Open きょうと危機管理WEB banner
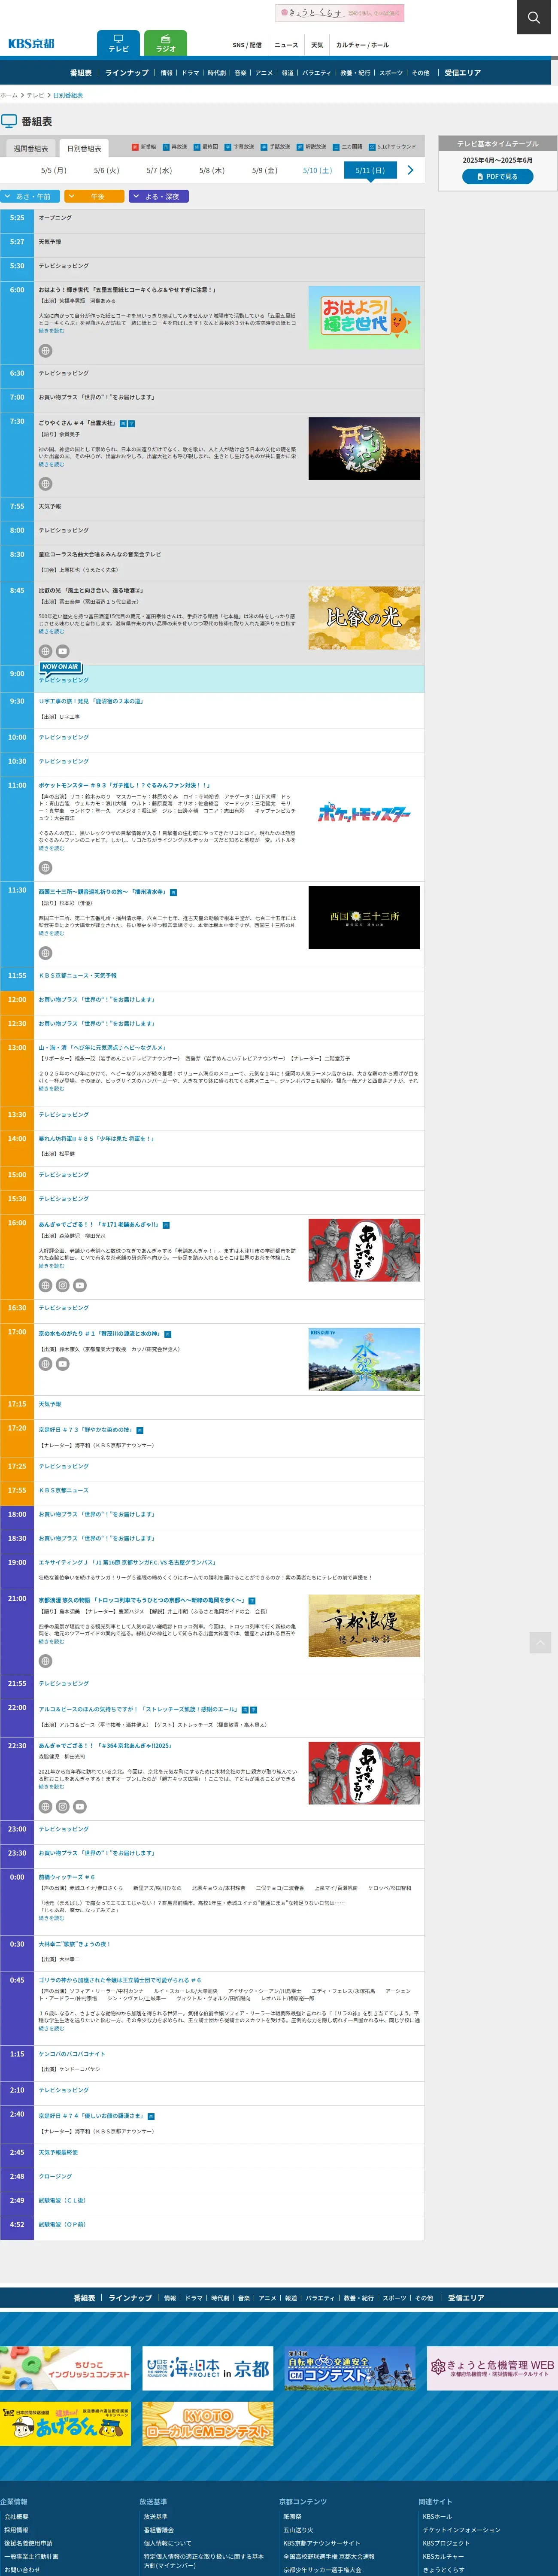 pos(492,2368)
